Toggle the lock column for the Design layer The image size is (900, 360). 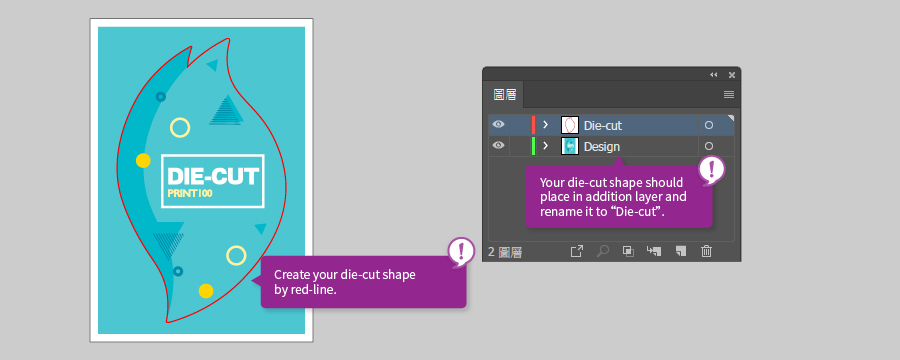(x=520, y=146)
